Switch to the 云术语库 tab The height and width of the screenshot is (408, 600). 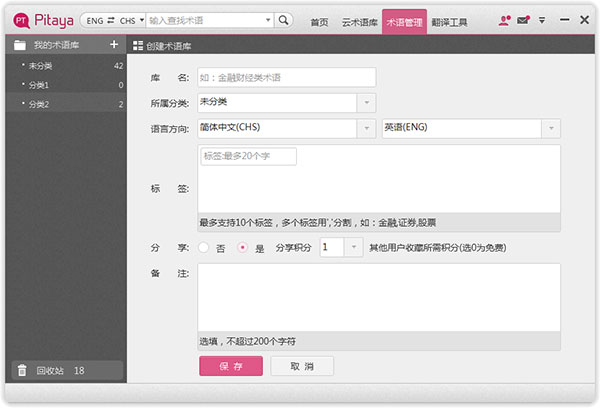click(359, 22)
